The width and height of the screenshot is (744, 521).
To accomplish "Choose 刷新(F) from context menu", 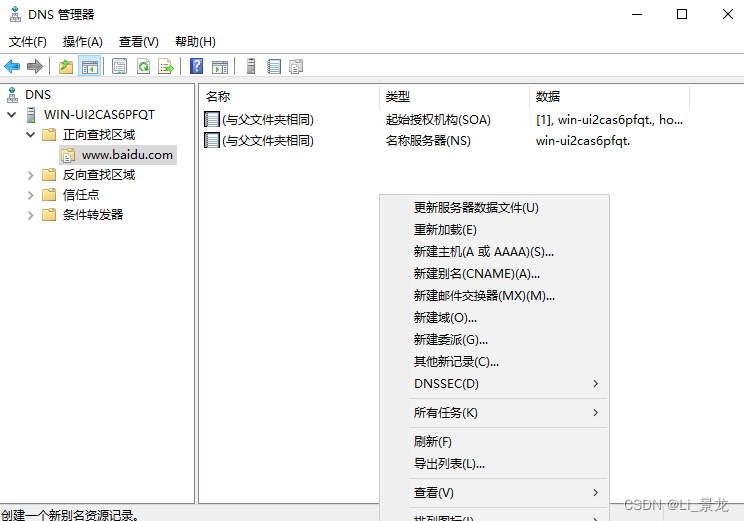I will click(x=494, y=442).
